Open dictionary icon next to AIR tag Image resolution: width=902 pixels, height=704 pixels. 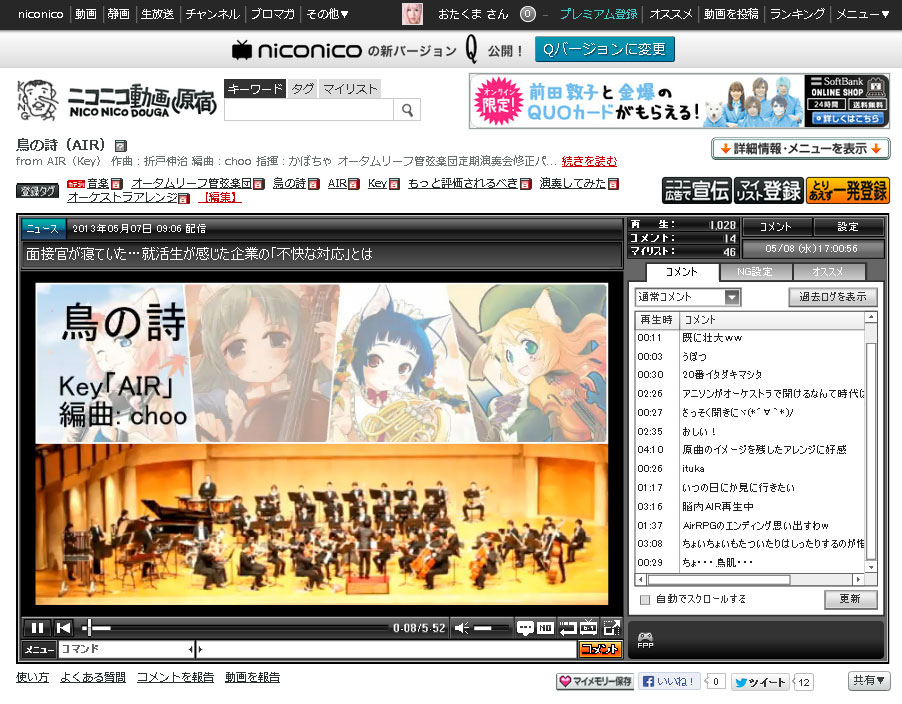[354, 183]
